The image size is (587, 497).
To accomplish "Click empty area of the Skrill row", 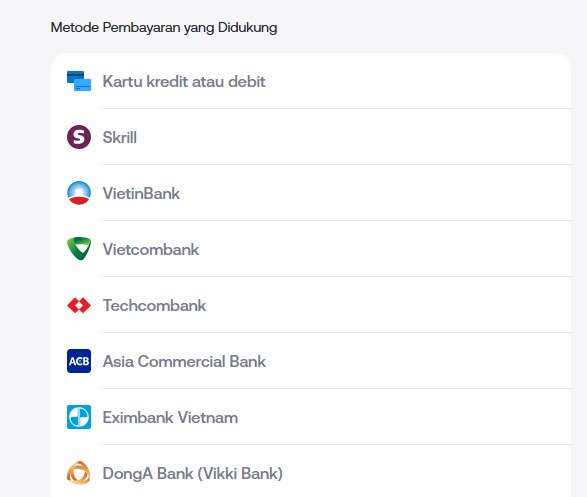I will coord(352,137).
